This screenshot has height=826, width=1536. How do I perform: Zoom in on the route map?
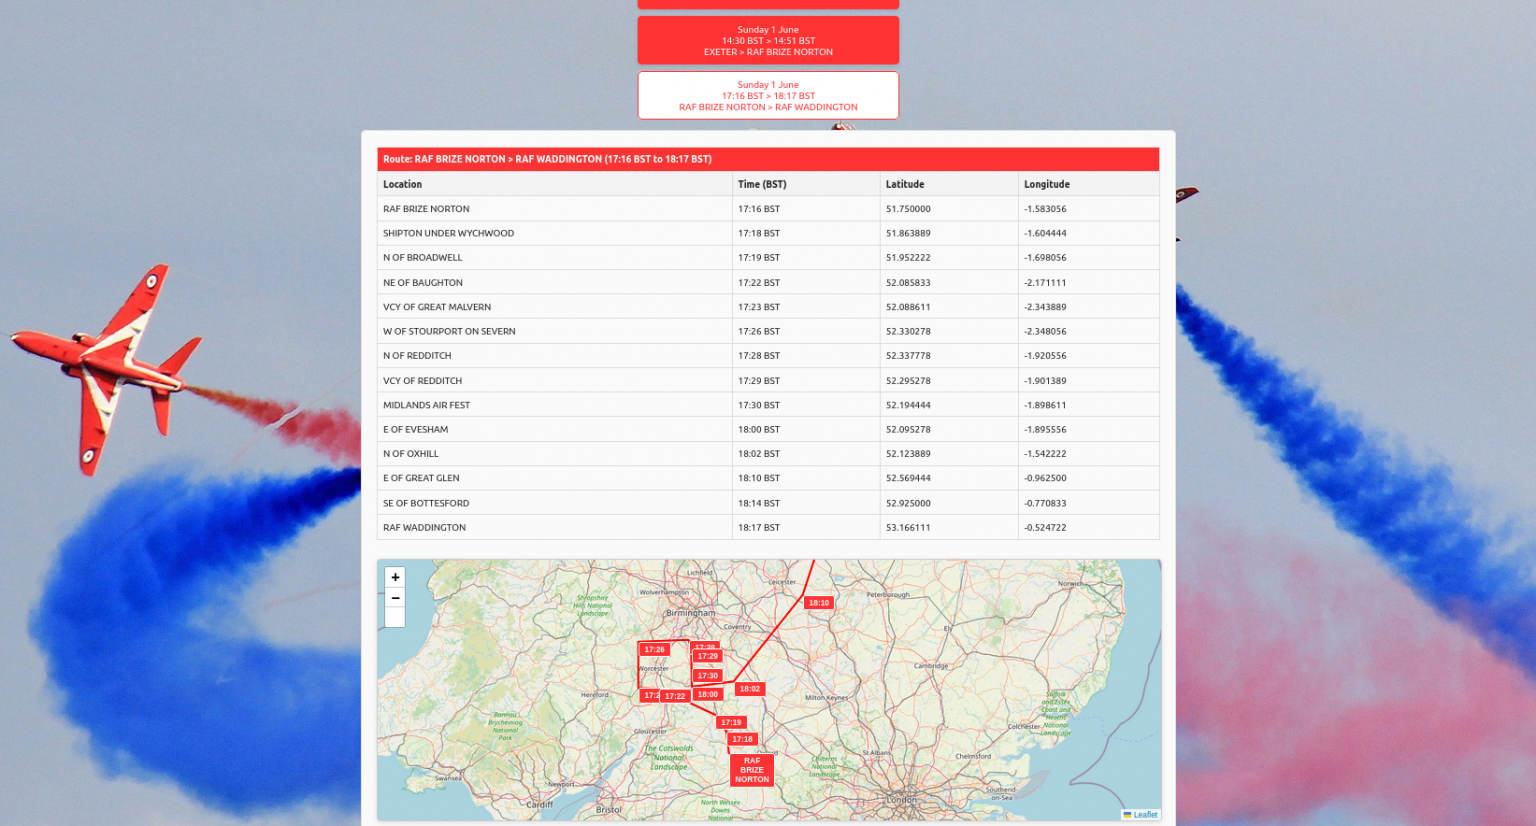(x=395, y=577)
